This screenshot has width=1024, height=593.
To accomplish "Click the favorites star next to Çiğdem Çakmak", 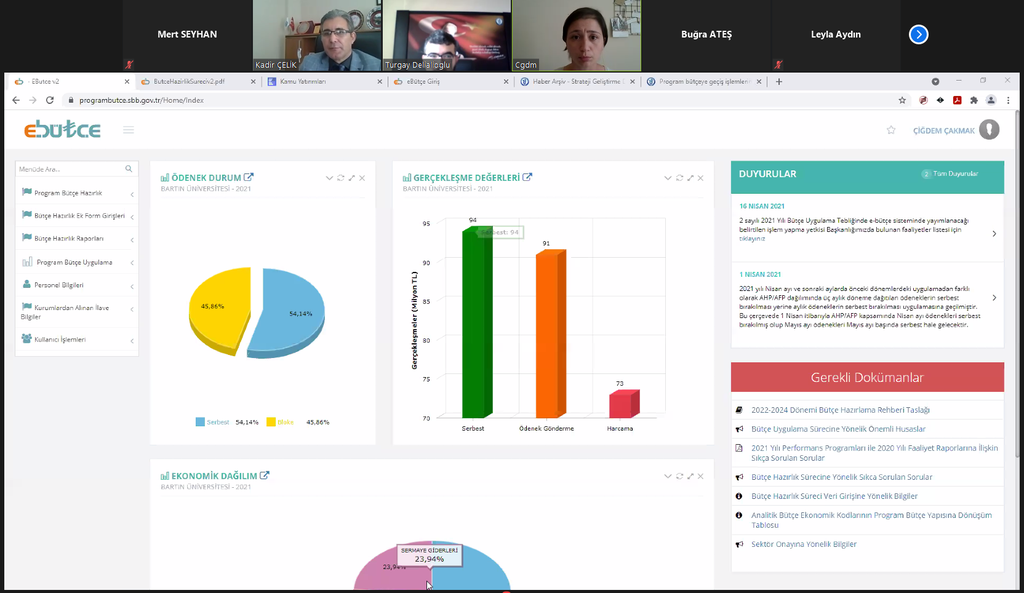I will coord(891,130).
